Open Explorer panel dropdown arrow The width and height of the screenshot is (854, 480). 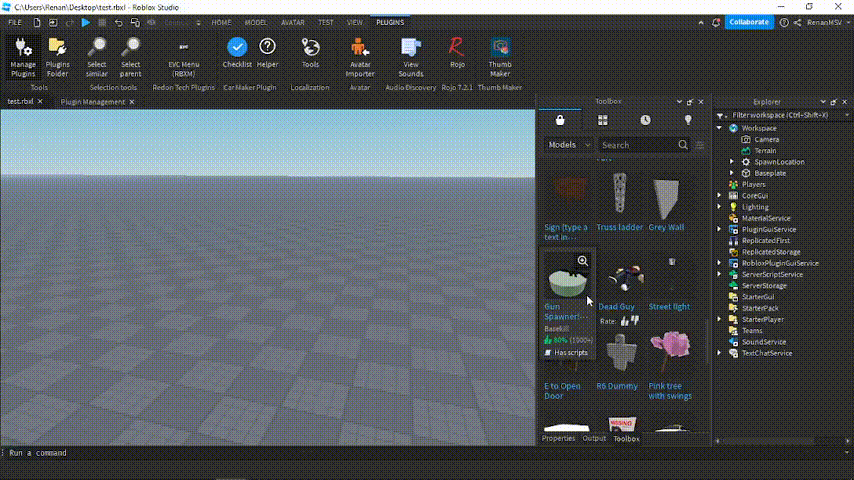pos(823,102)
